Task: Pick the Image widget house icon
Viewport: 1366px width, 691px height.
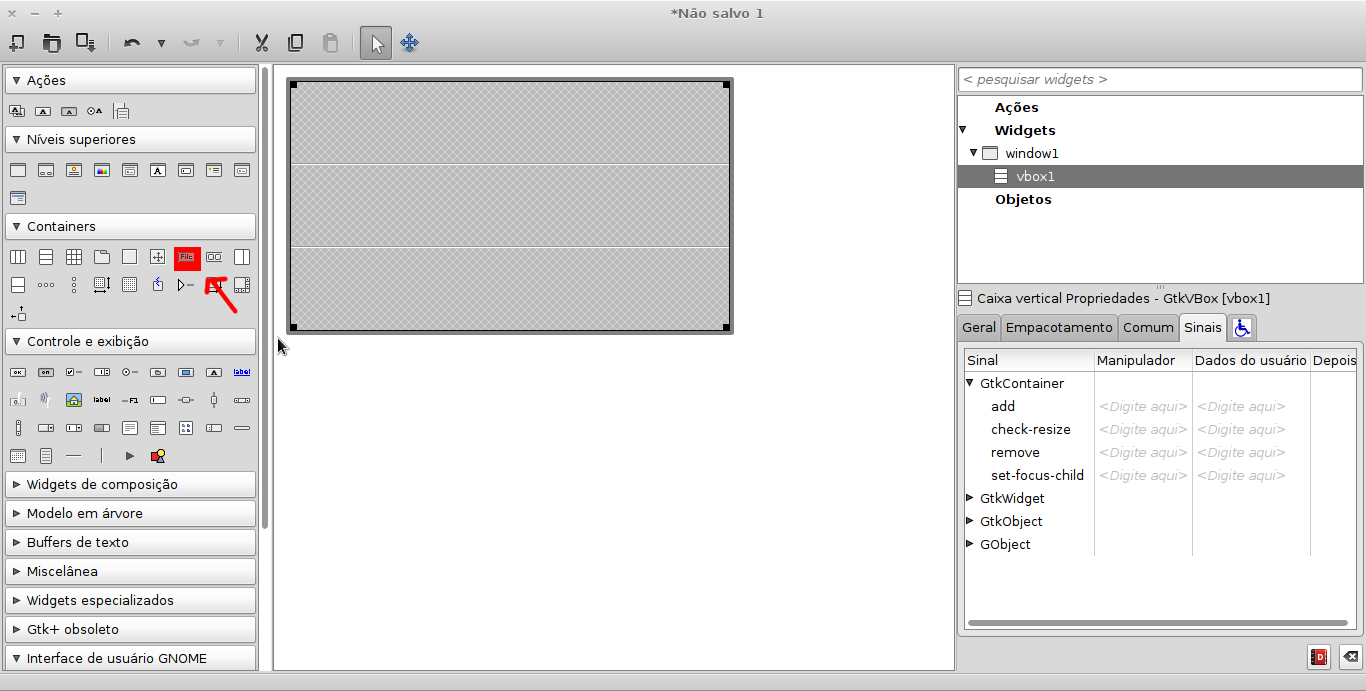Action: tap(74, 400)
